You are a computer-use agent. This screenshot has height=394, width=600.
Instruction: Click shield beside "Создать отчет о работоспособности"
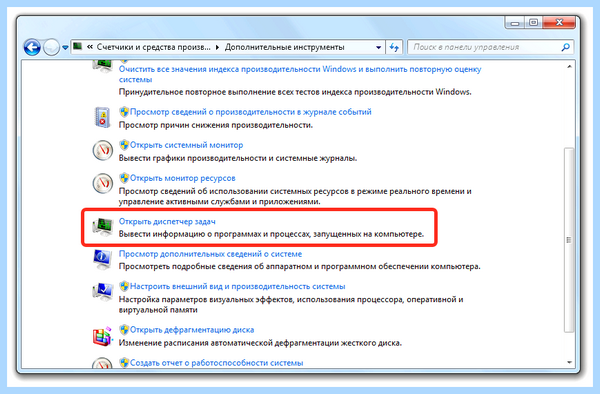pyautogui.click(x=124, y=363)
